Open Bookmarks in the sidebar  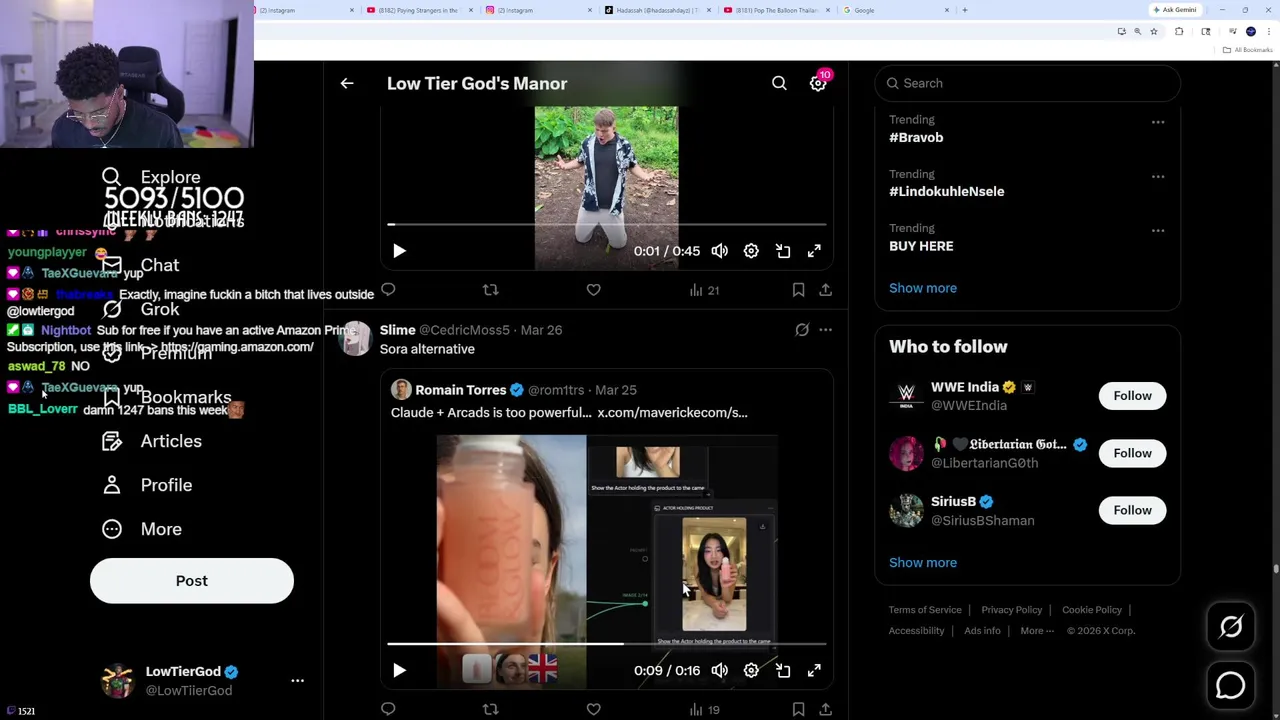[166, 398]
